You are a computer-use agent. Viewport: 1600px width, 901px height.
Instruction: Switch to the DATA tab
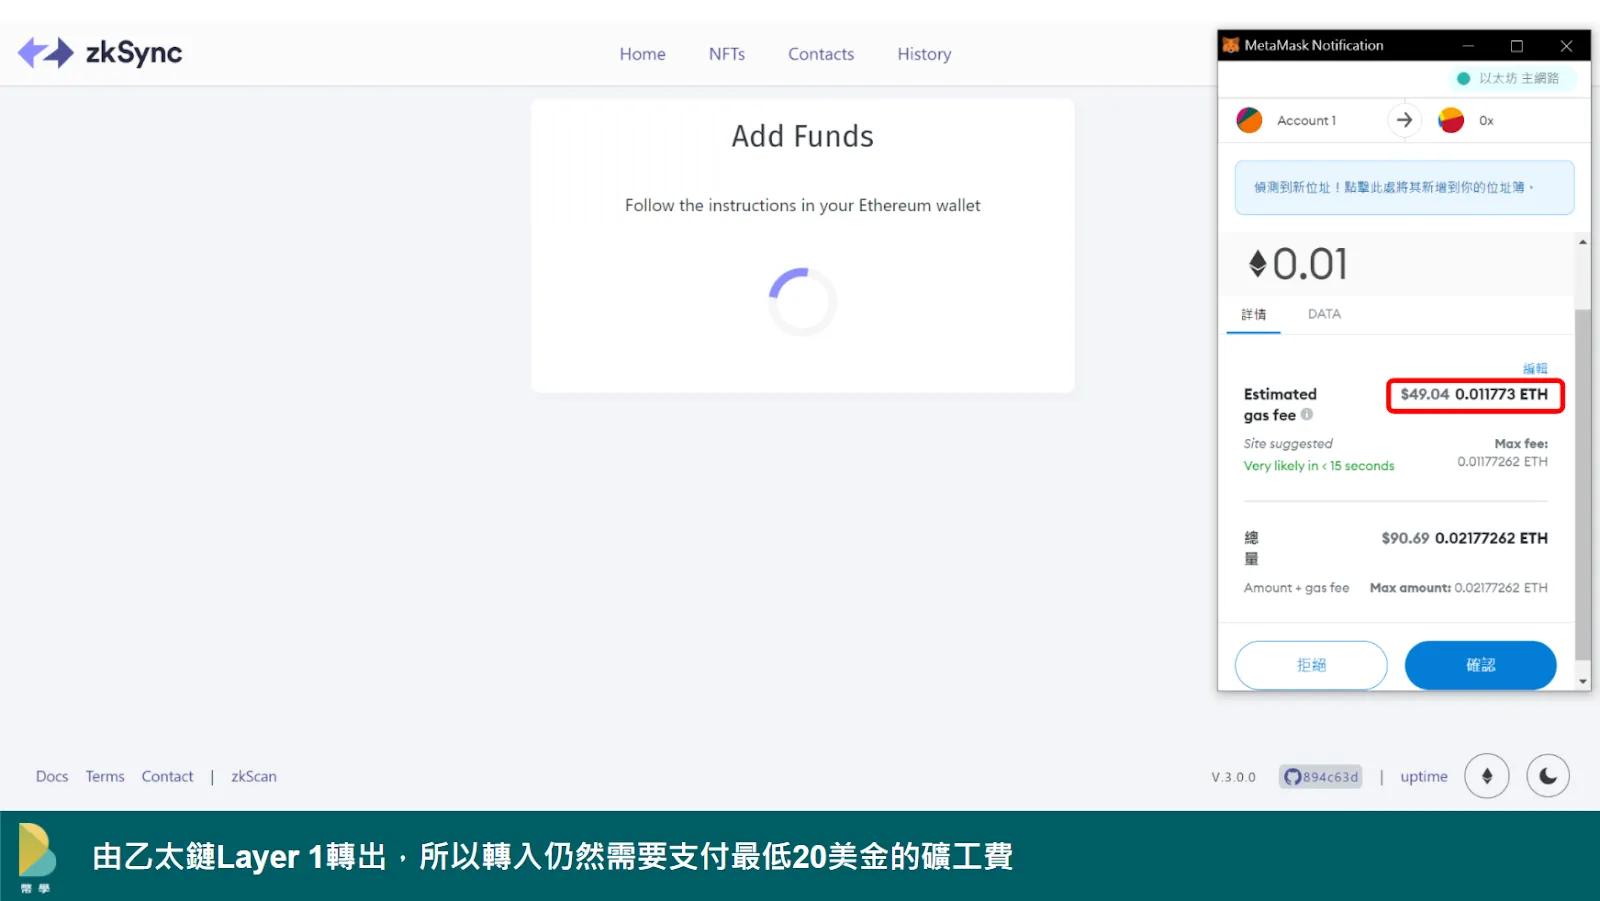click(1323, 314)
